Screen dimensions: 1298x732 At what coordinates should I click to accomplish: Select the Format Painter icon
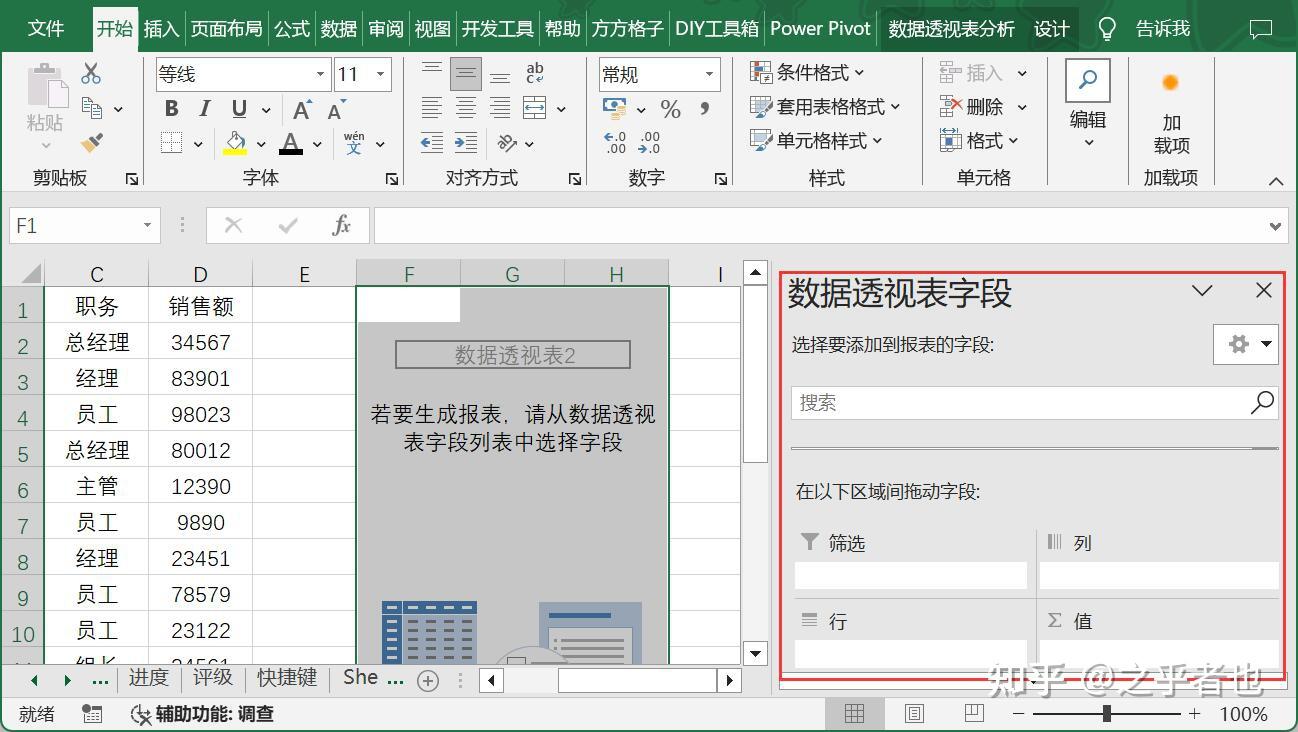click(90, 143)
